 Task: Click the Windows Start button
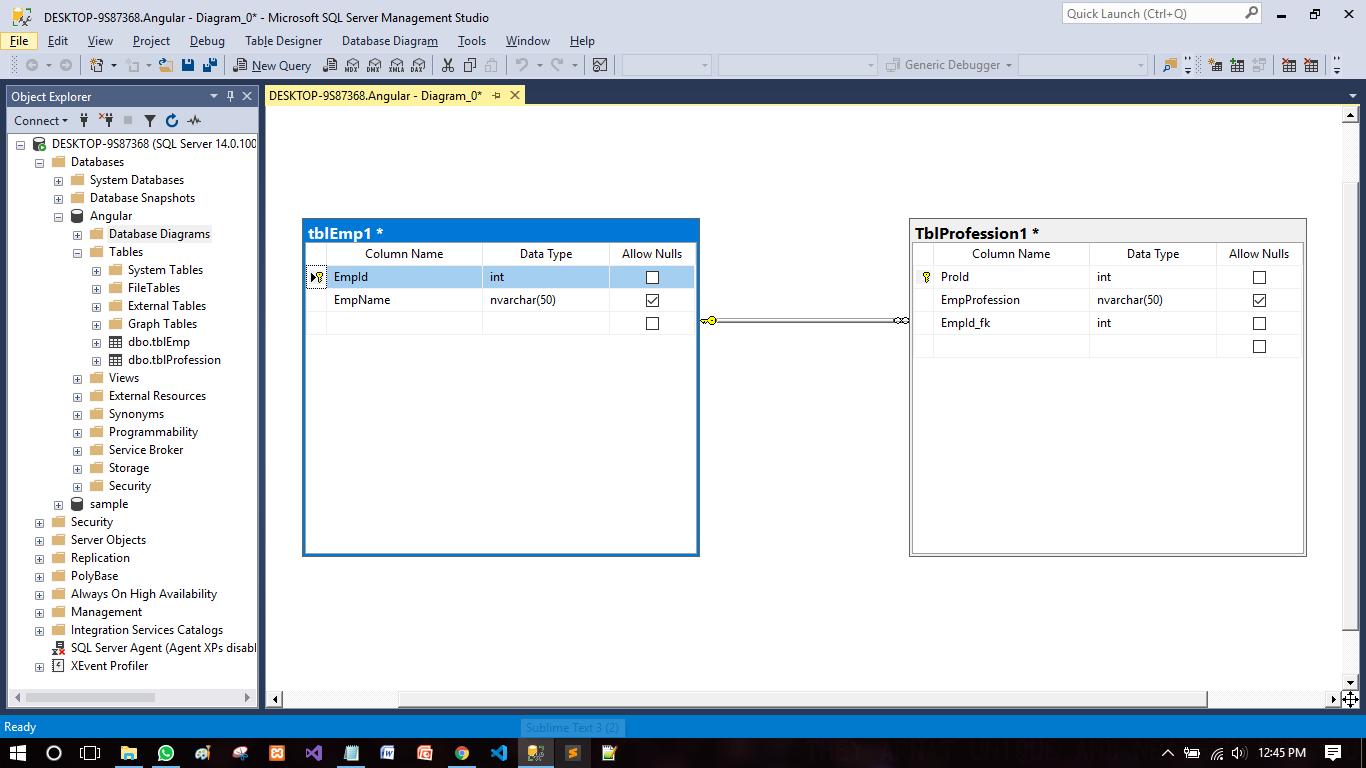pos(18,753)
